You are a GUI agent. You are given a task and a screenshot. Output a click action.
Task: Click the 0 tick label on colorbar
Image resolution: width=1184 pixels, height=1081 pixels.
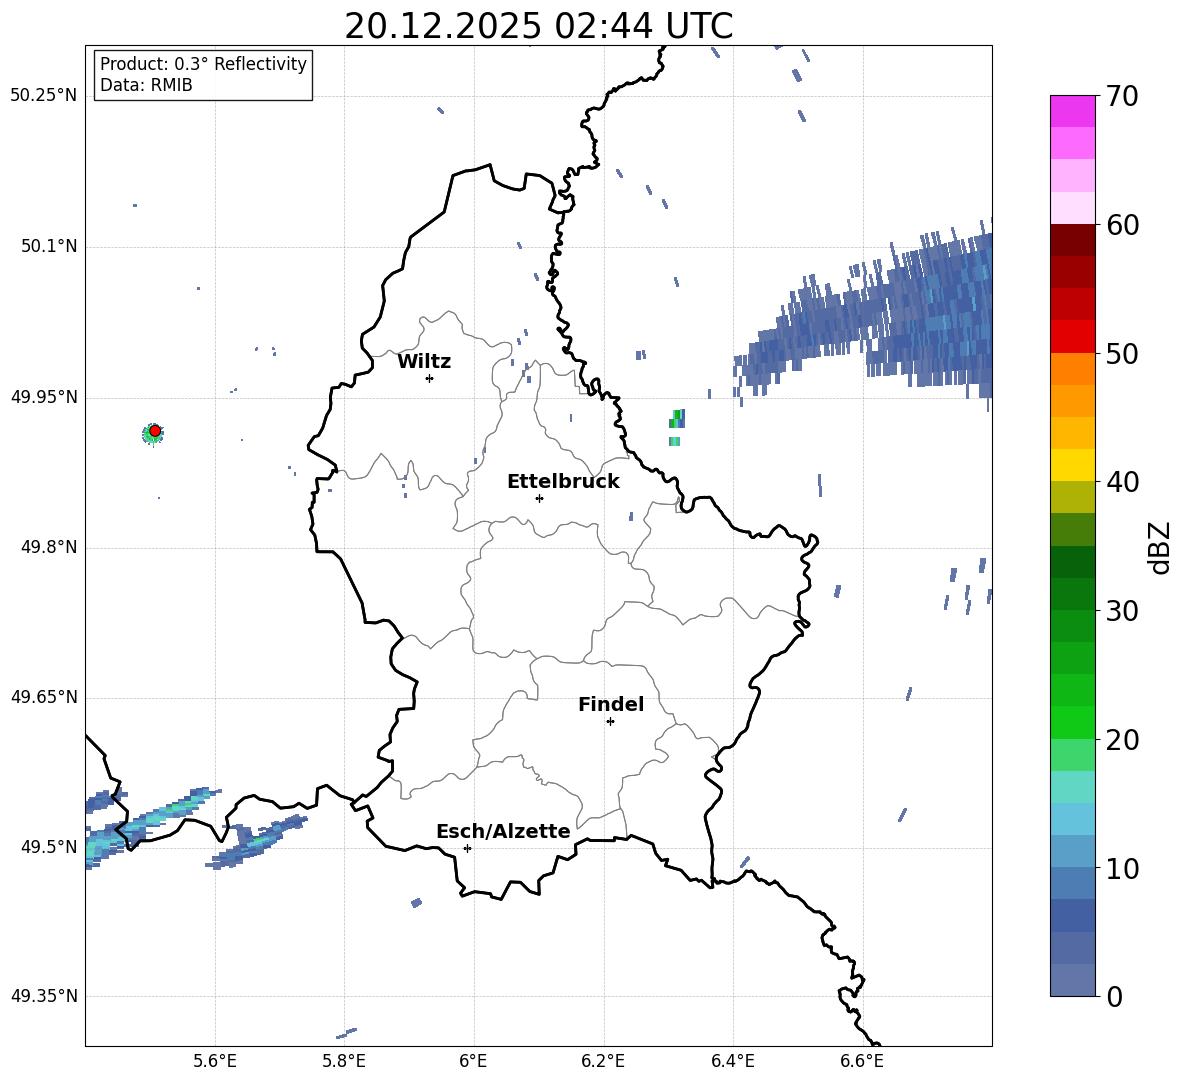point(1114,997)
